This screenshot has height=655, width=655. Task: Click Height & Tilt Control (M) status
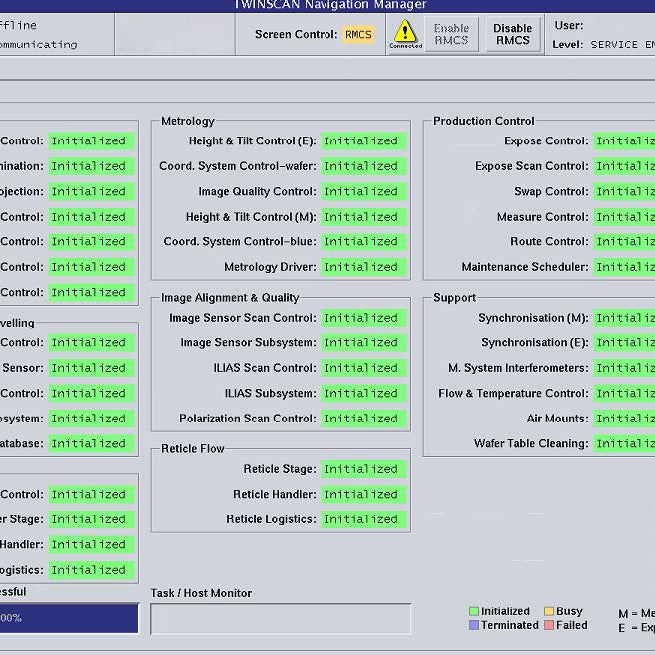tap(363, 217)
